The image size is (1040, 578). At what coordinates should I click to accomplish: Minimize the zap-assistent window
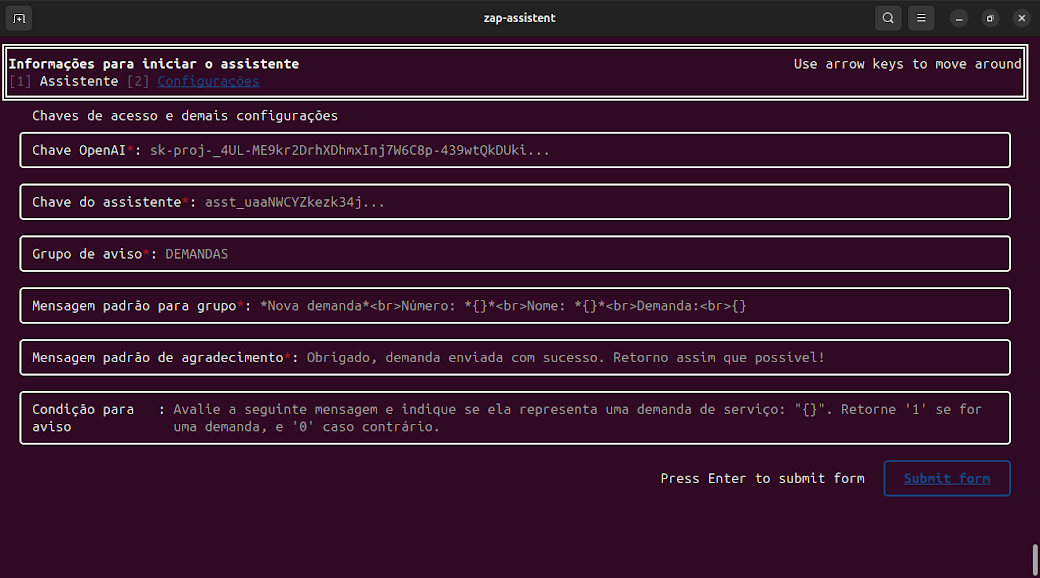(x=959, y=18)
